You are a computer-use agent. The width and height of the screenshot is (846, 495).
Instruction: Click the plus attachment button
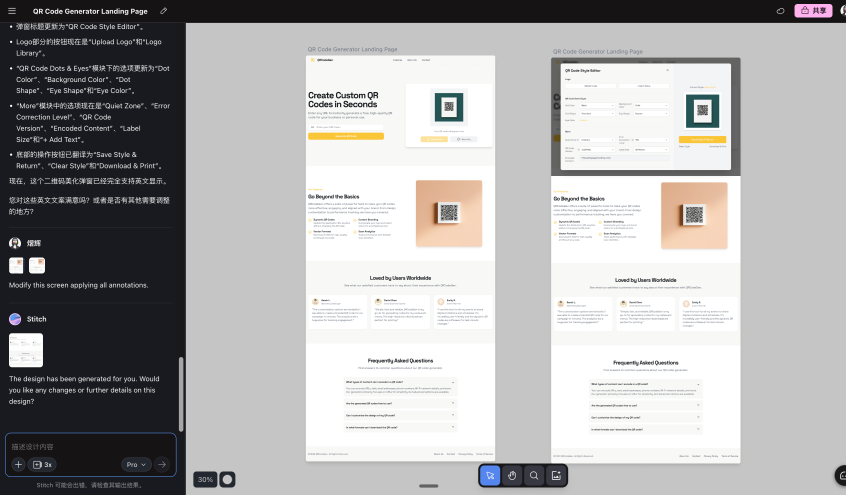pyautogui.click(x=18, y=465)
